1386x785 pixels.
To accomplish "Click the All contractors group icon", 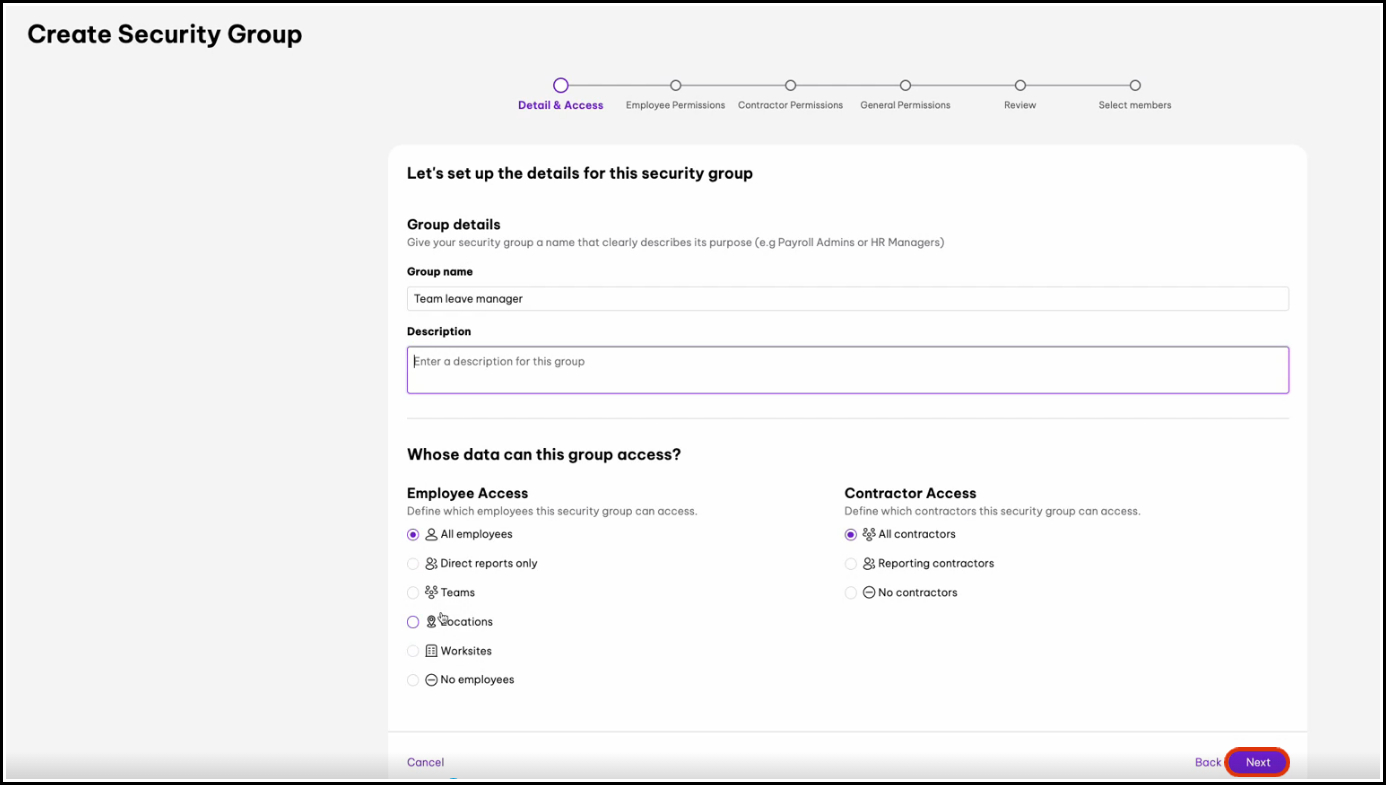I will [869, 535].
